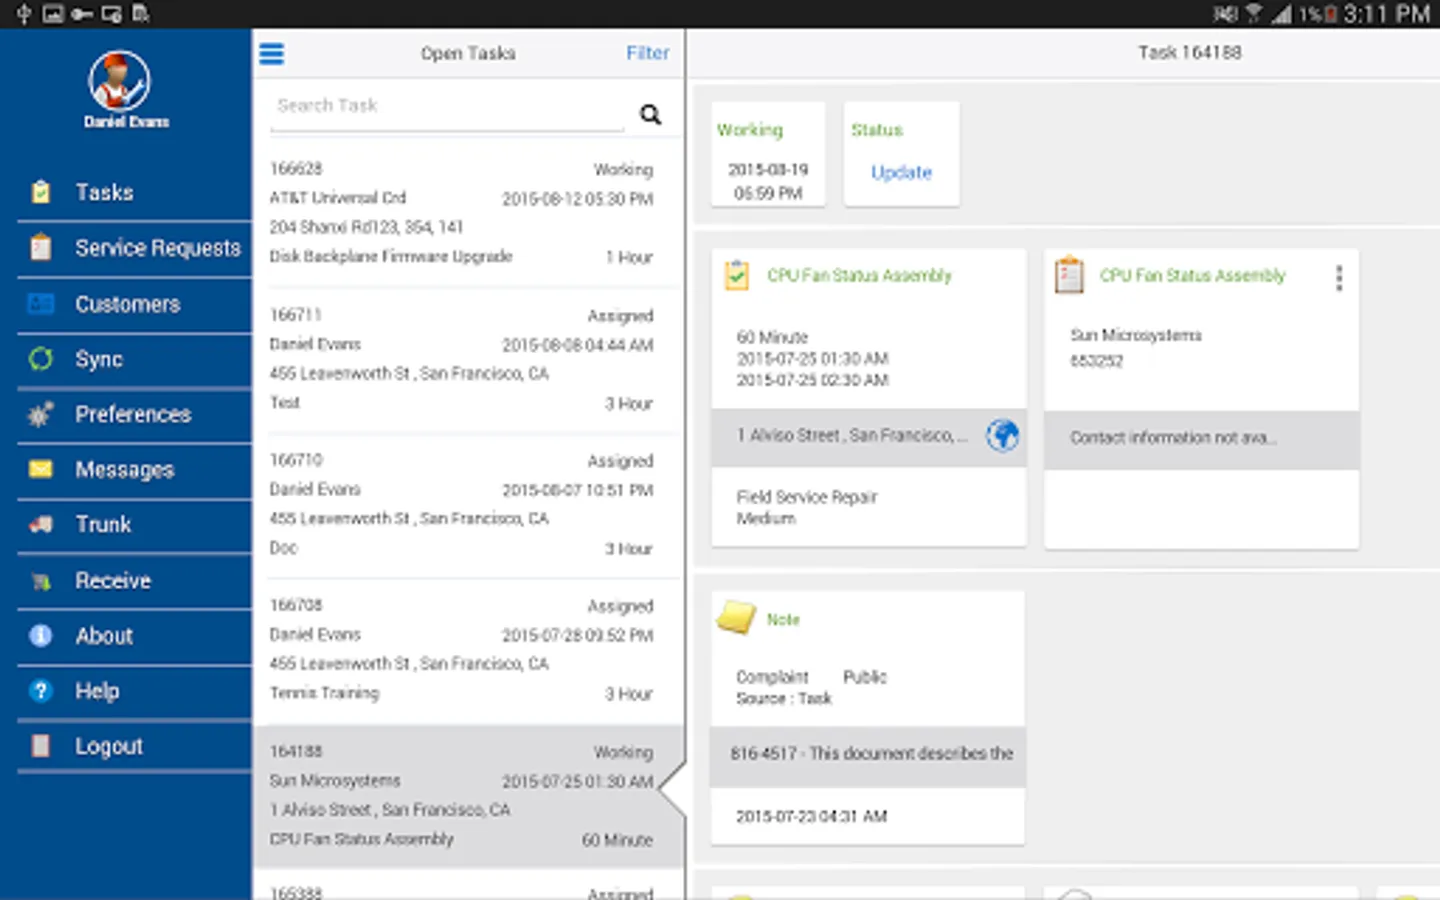
Task: Click Field Service Repair text
Action: pyautogui.click(x=807, y=497)
